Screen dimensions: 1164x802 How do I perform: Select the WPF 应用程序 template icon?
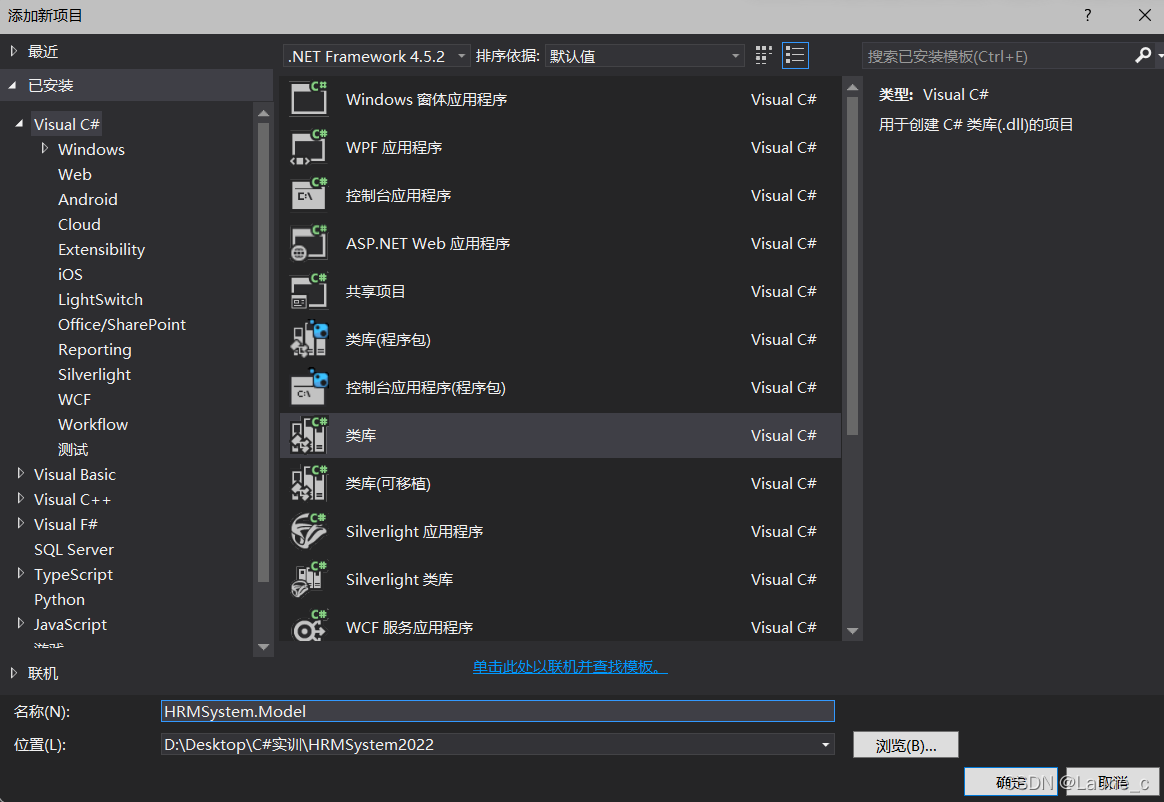click(309, 147)
